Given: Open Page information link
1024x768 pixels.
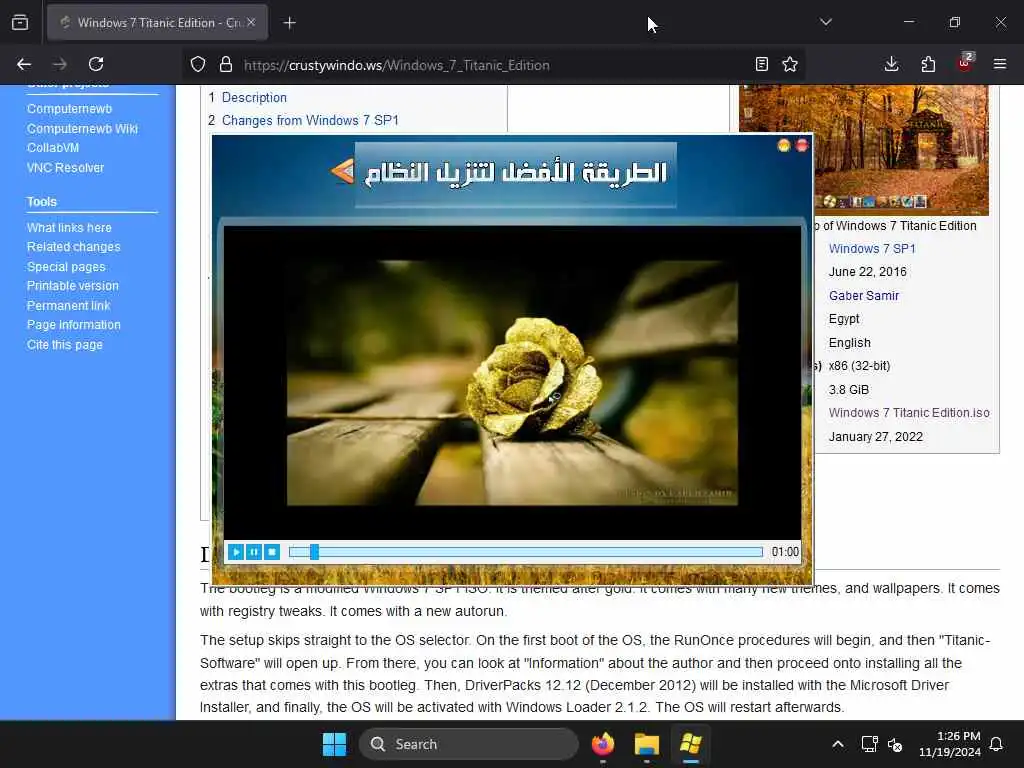Looking at the screenshot, I should coord(74,325).
